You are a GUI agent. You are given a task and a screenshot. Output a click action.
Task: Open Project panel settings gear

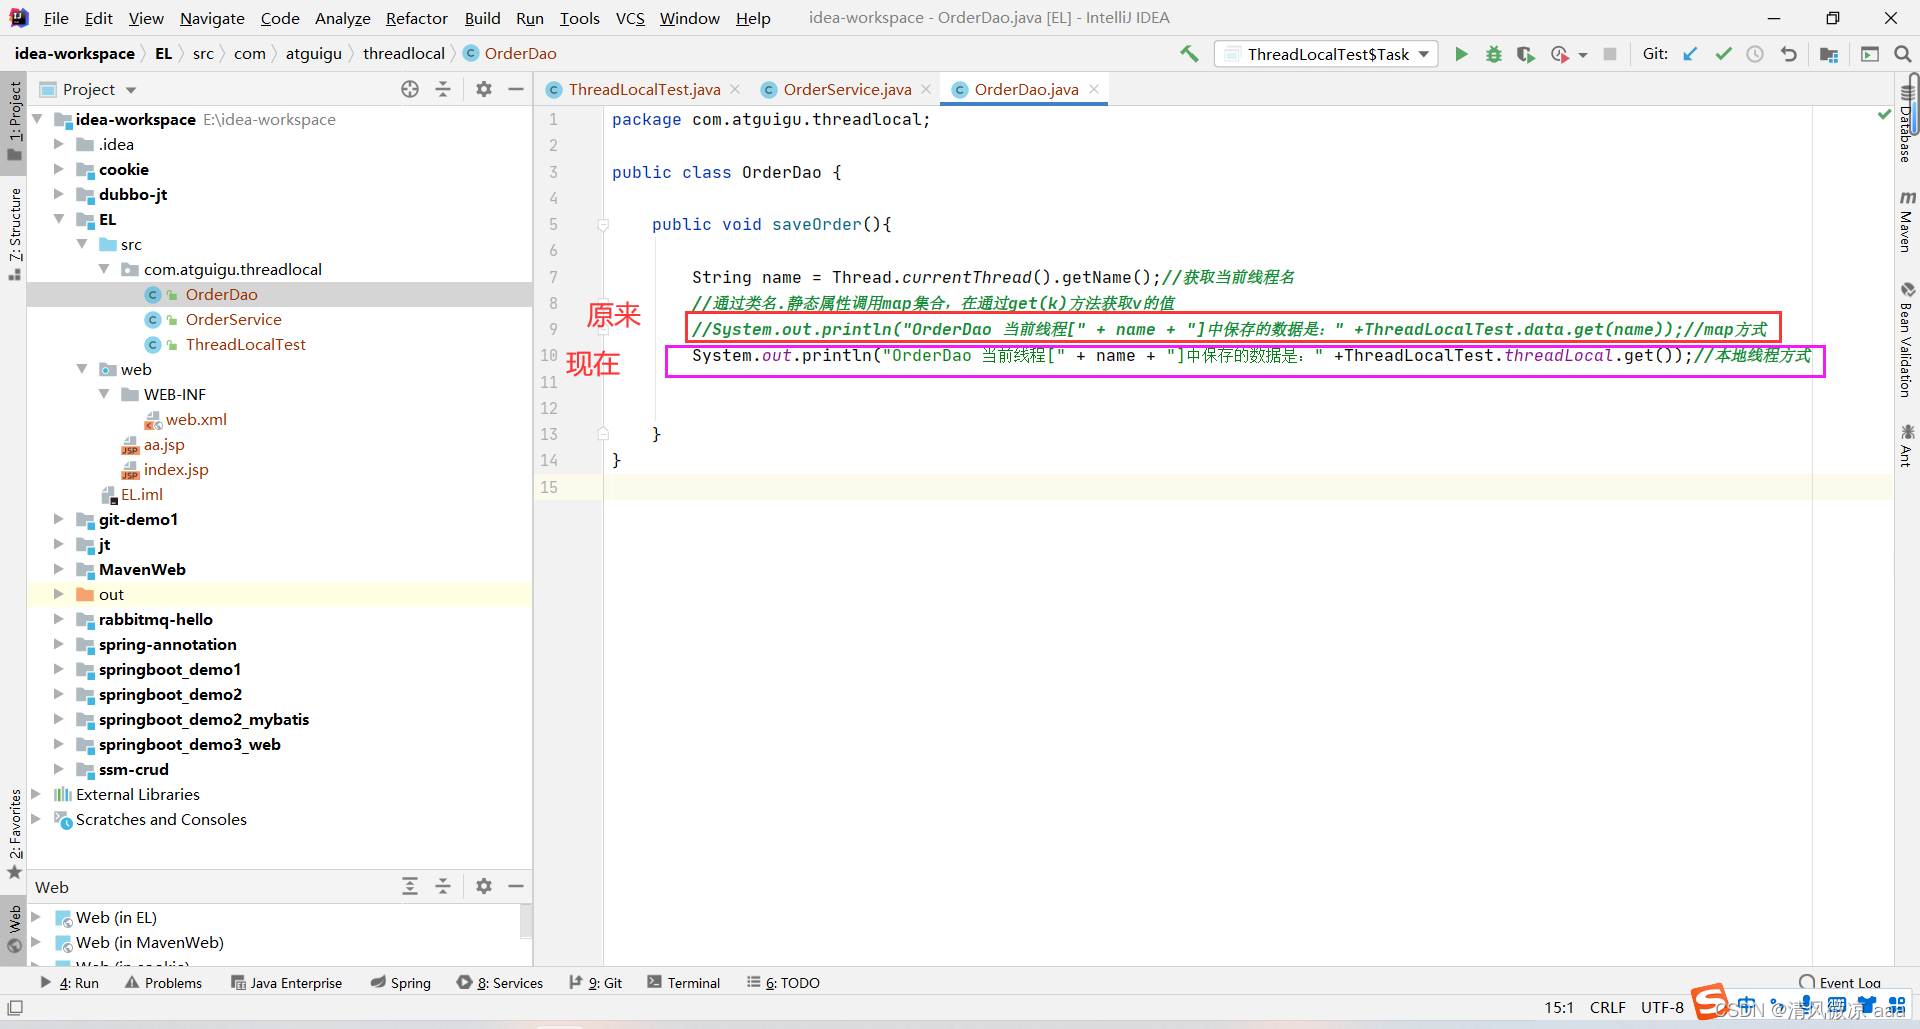coord(484,89)
